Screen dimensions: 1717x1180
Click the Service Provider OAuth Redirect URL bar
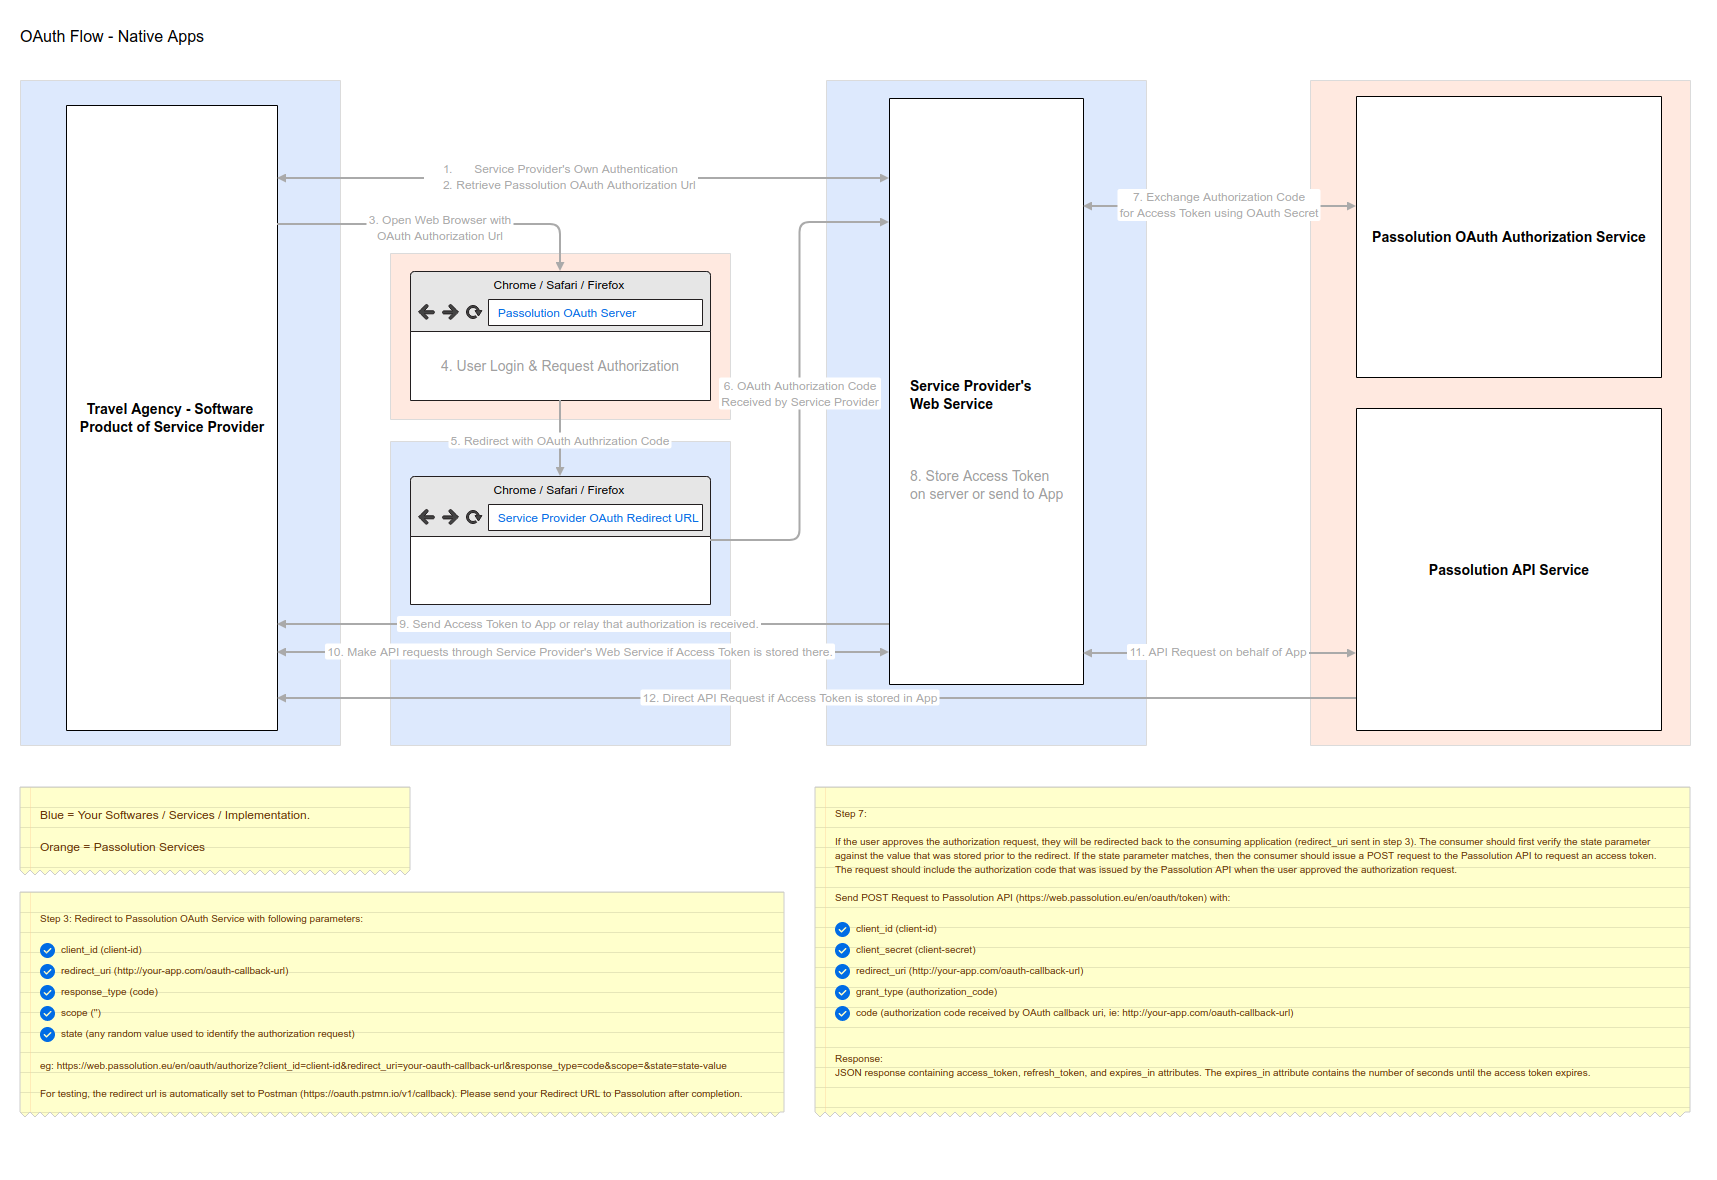595,518
